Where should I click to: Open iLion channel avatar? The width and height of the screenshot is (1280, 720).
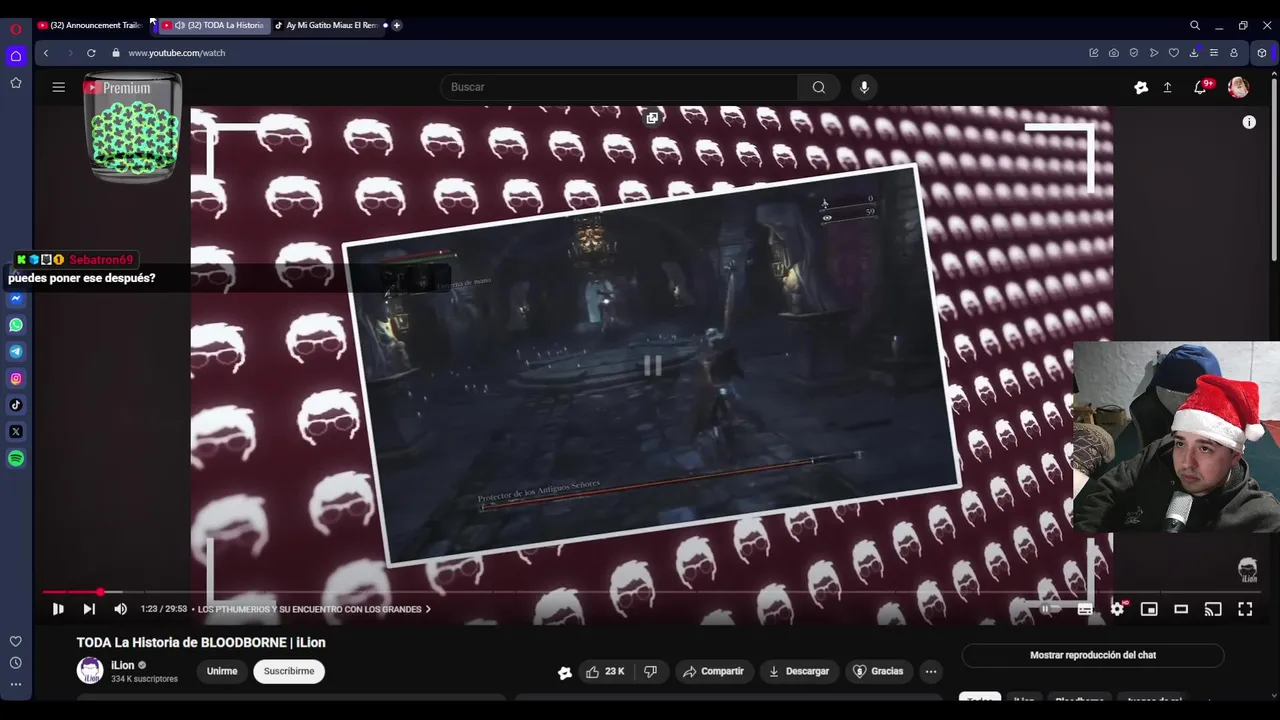point(90,671)
